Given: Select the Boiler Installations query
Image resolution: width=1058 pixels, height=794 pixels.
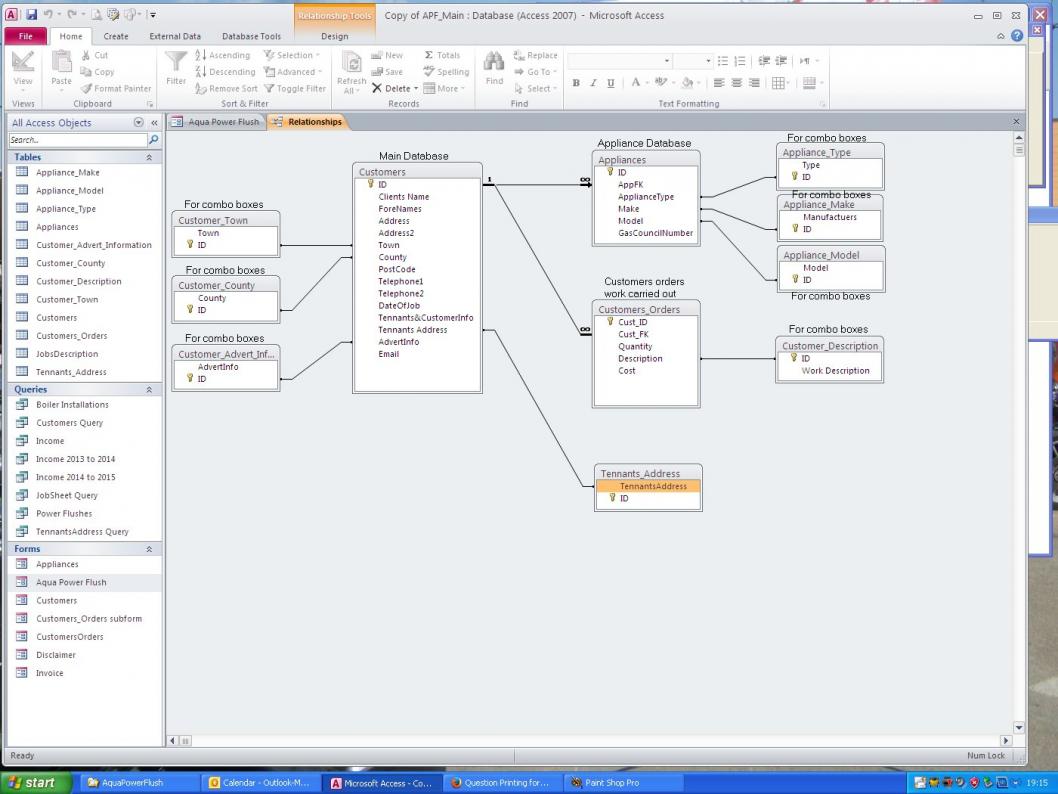Looking at the screenshot, I should (72, 405).
